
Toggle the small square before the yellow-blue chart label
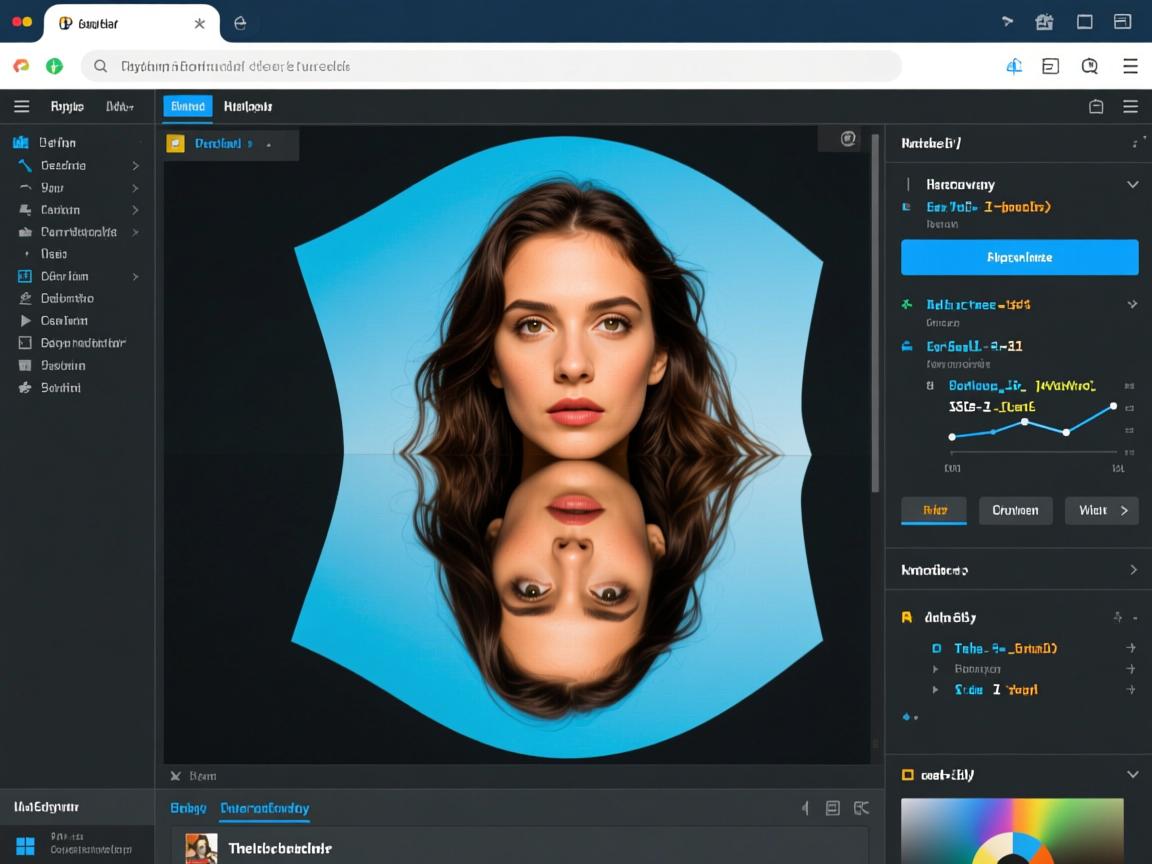pos(930,385)
